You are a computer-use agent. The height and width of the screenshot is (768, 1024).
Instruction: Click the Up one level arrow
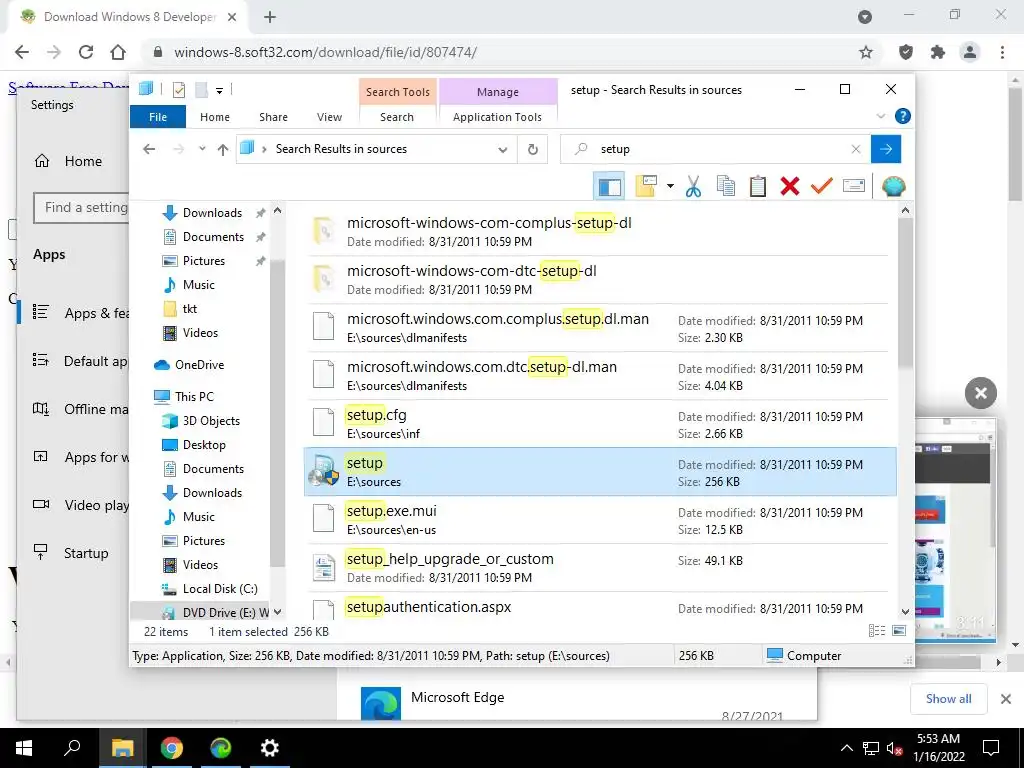[223, 150]
